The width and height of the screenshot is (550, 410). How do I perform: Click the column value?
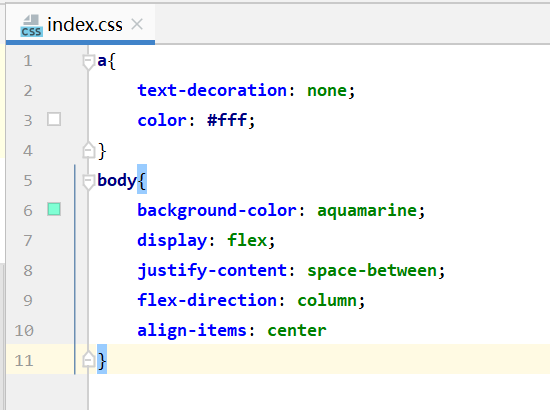pos(327,301)
